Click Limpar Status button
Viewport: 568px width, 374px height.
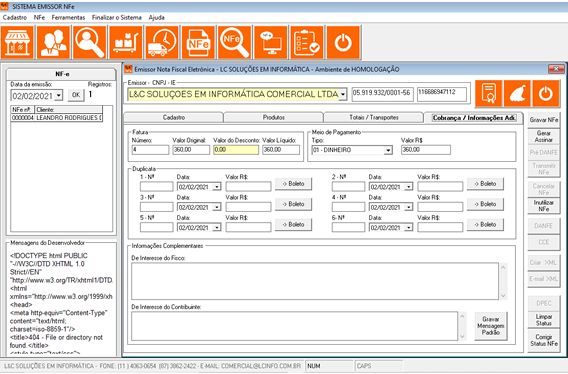pos(544,320)
